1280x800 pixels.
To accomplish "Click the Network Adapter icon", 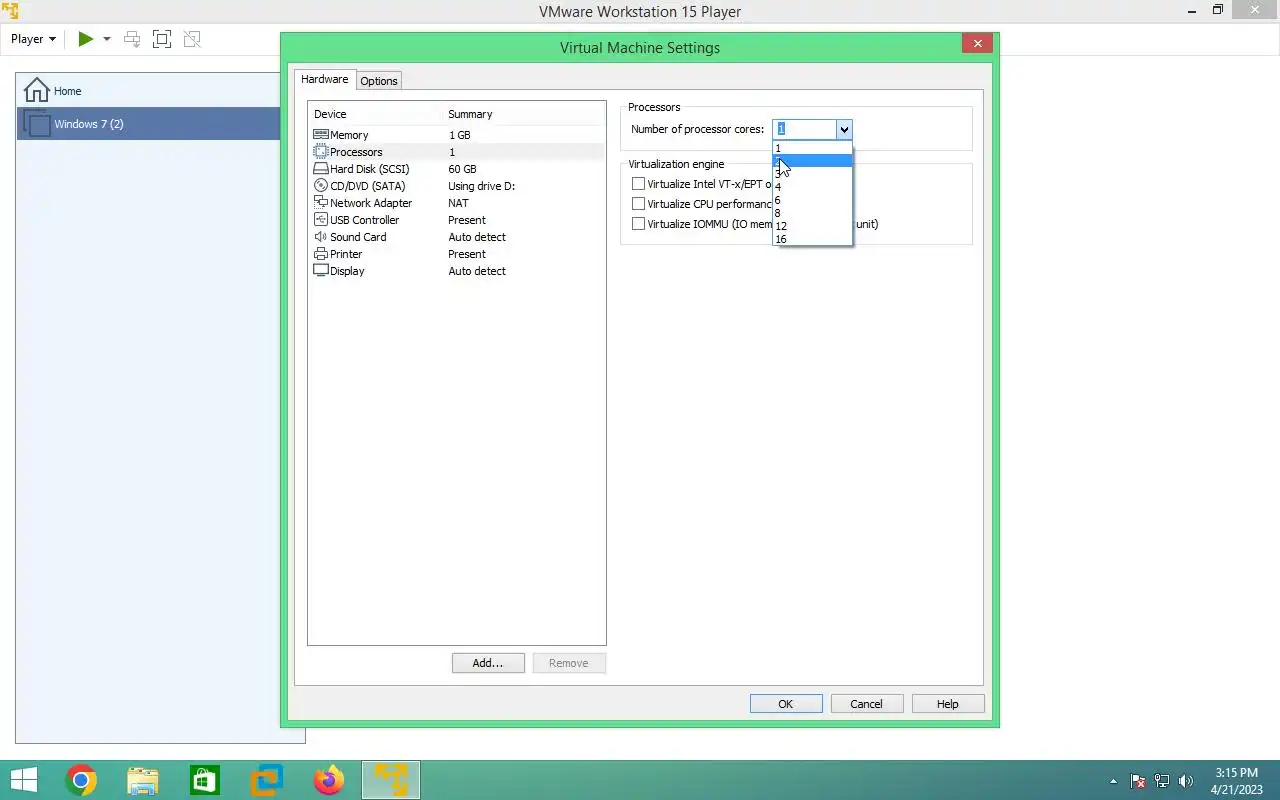I will [x=321, y=203].
